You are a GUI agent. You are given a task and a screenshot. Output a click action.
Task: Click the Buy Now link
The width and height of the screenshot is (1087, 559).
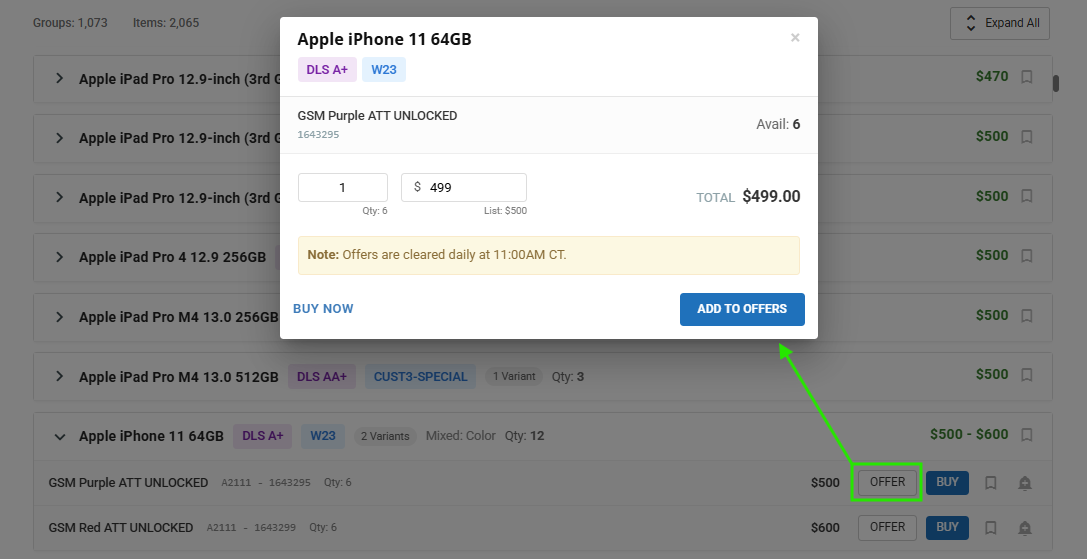(323, 309)
